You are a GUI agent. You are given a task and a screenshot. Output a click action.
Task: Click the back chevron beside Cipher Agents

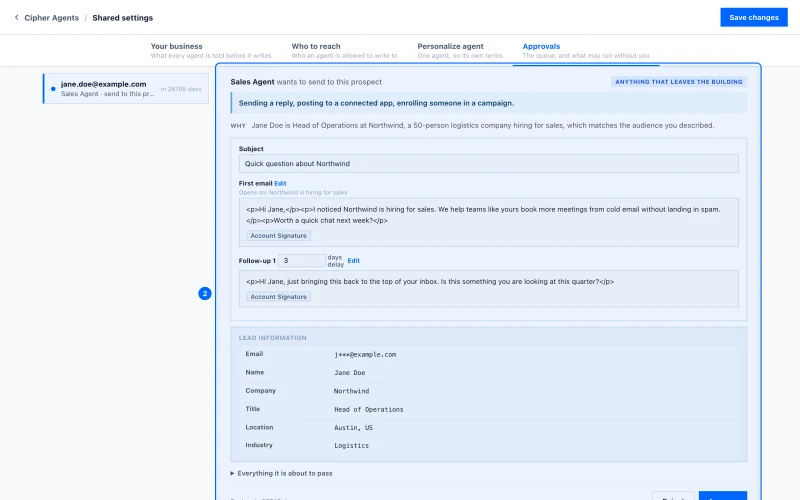tap(16, 18)
